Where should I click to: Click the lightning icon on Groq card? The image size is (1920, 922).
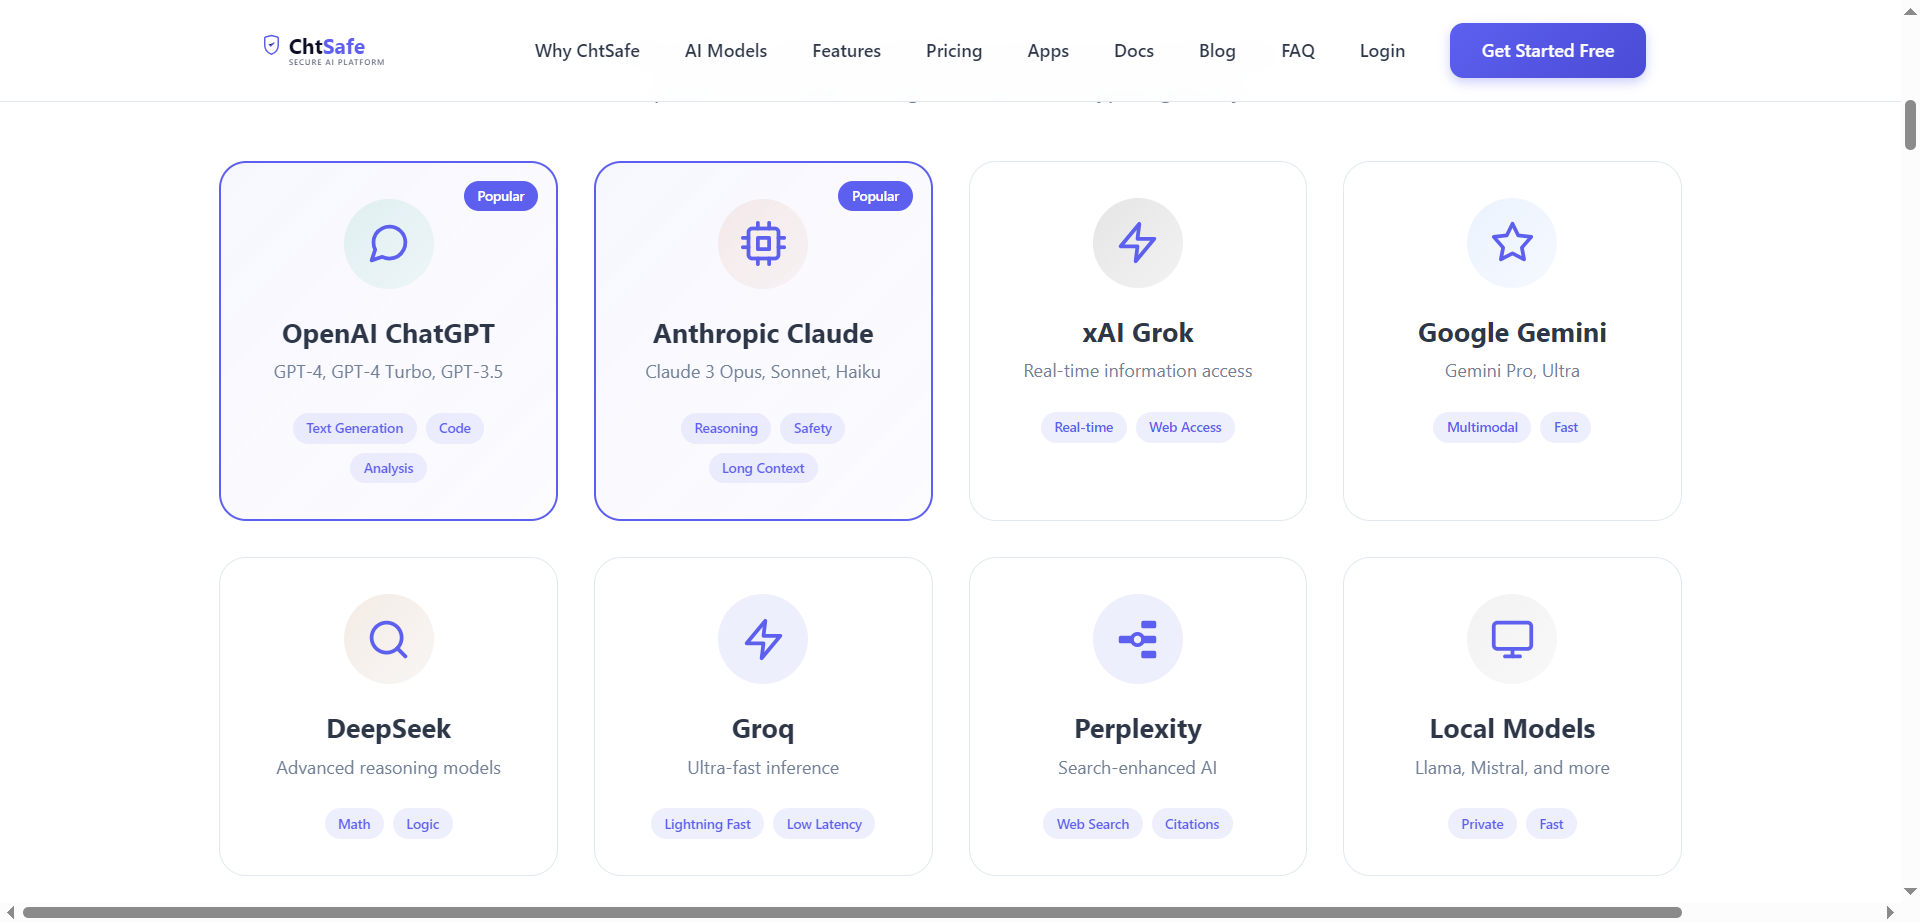pyautogui.click(x=763, y=638)
